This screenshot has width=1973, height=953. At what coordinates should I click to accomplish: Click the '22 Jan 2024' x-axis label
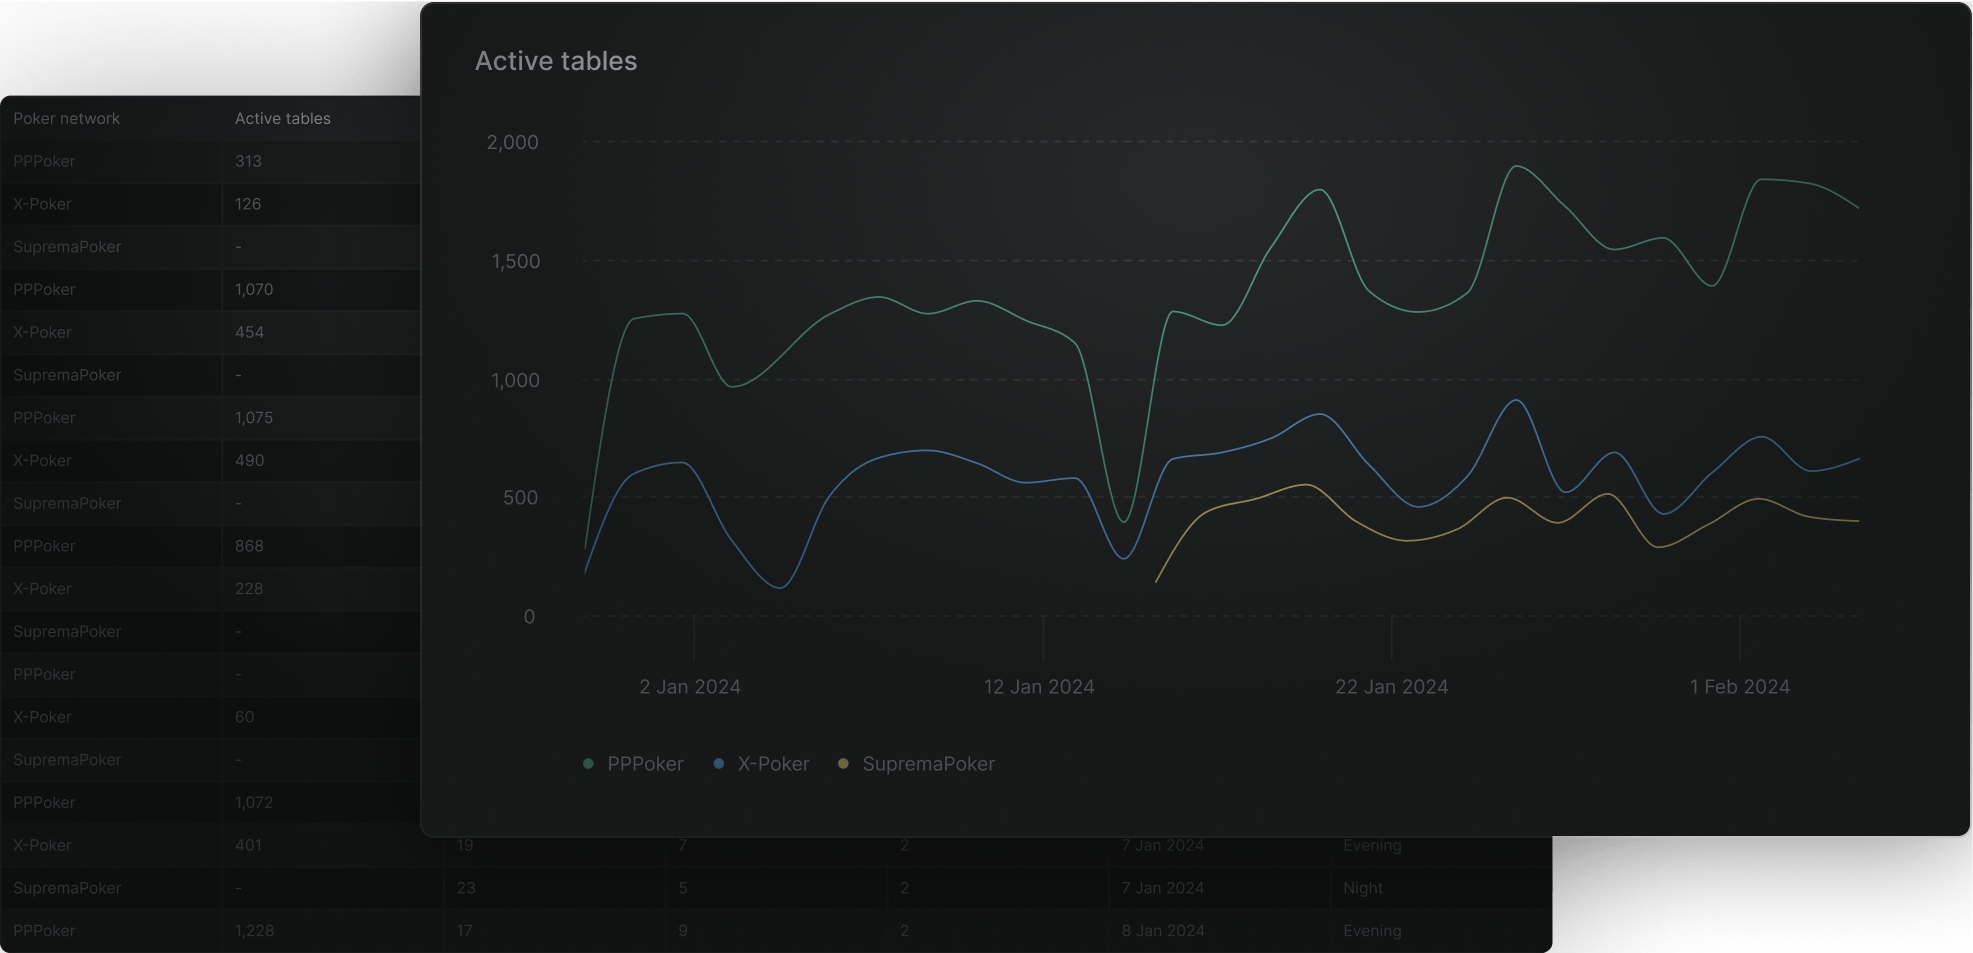(x=1391, y=687)
